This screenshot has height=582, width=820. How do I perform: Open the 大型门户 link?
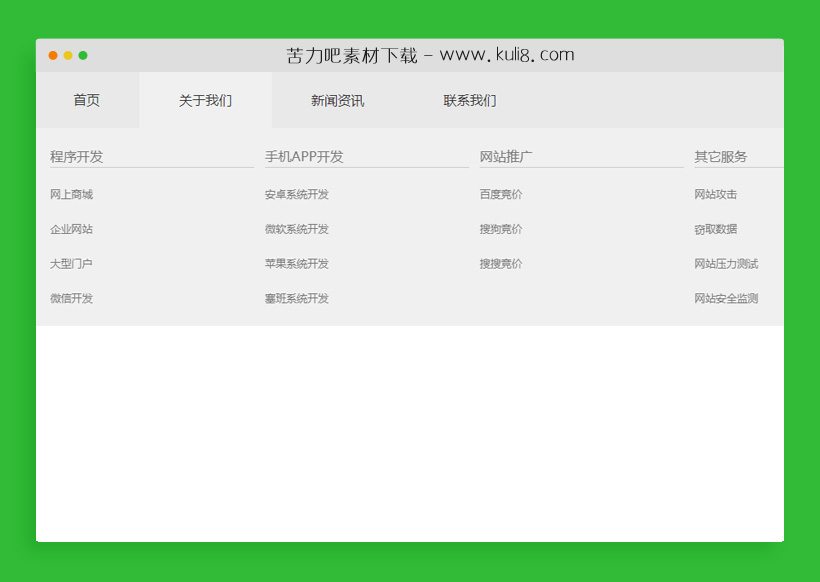coord(70,264)
